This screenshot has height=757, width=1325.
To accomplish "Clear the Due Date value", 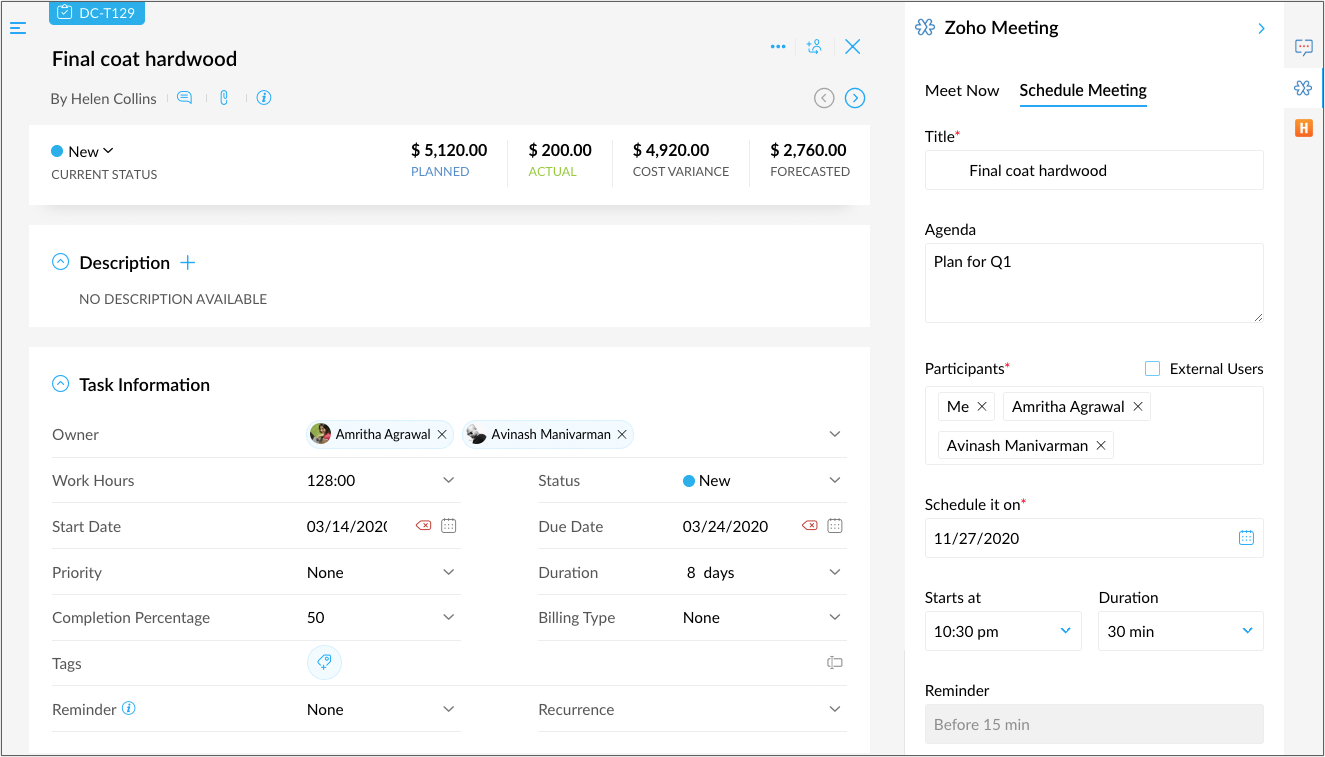I will [809, 526].
